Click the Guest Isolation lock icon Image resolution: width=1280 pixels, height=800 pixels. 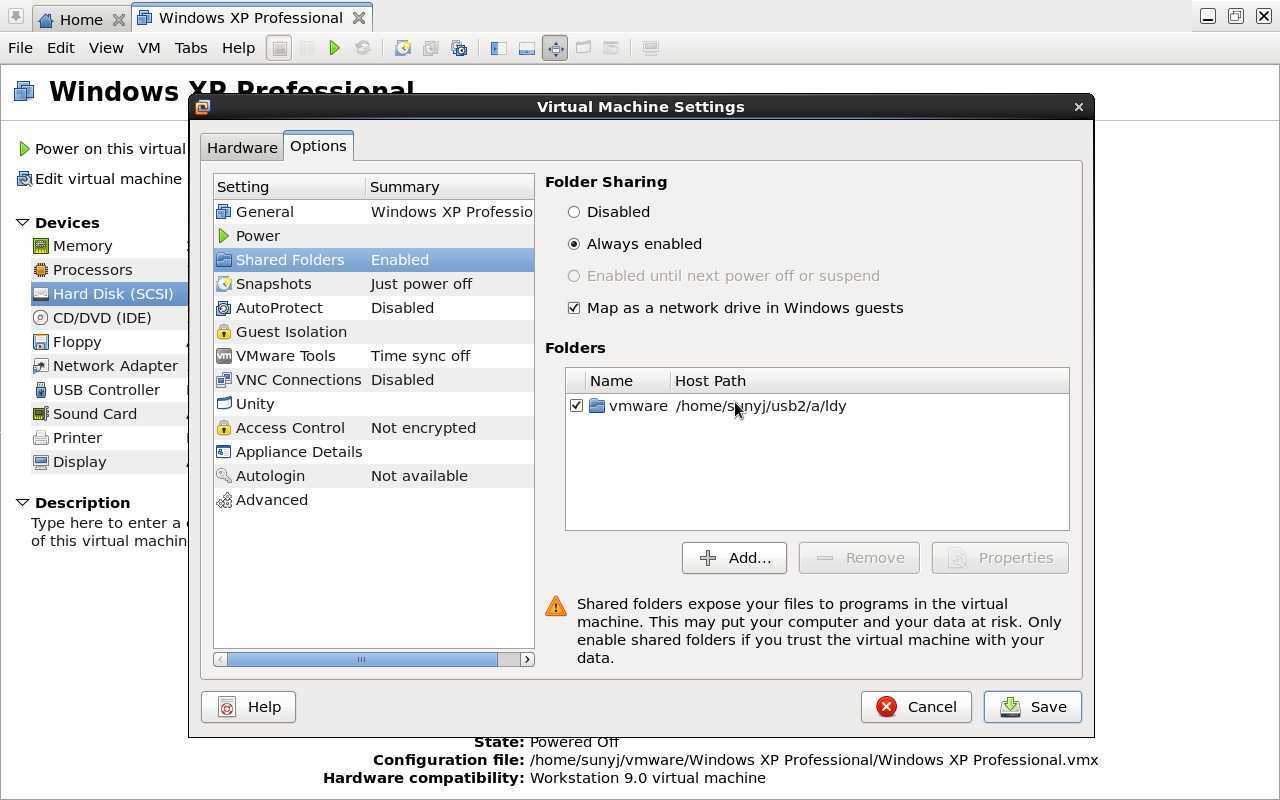(224, 332)
